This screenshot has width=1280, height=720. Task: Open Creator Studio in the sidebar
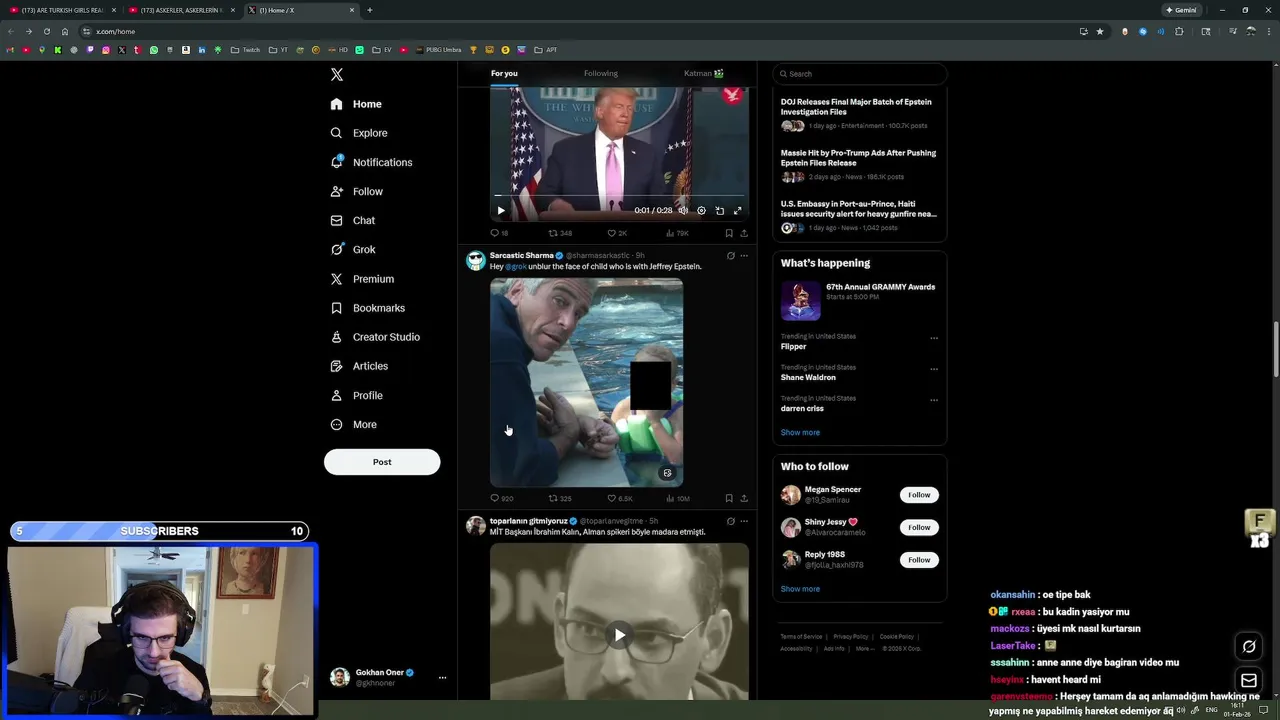point(375,337)
